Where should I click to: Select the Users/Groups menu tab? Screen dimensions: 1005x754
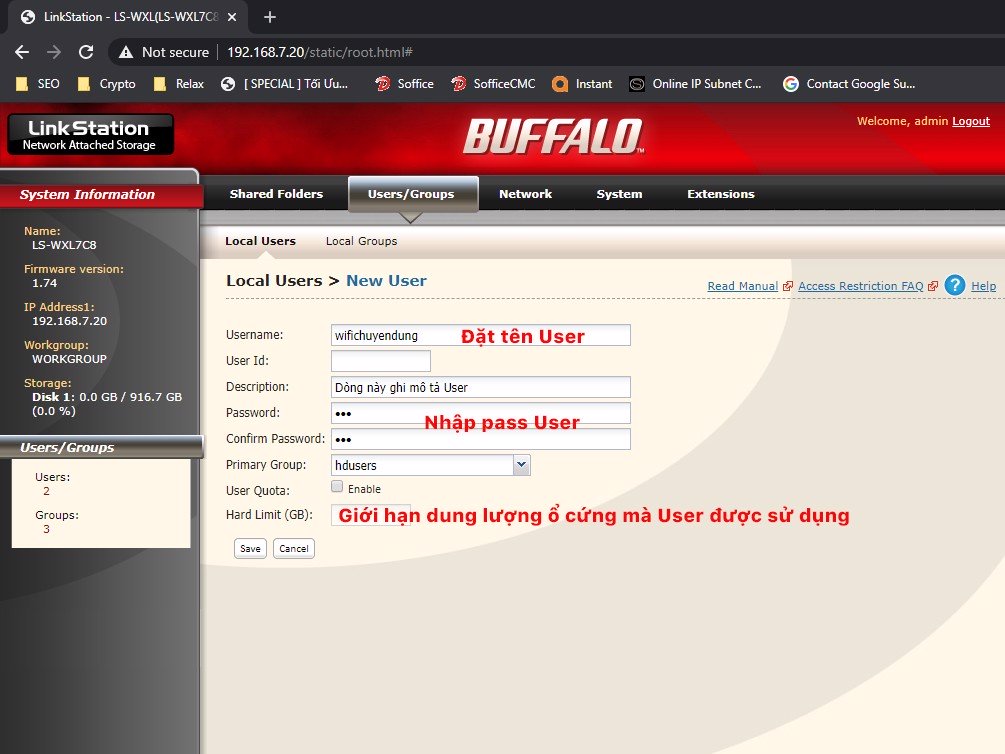411,194
